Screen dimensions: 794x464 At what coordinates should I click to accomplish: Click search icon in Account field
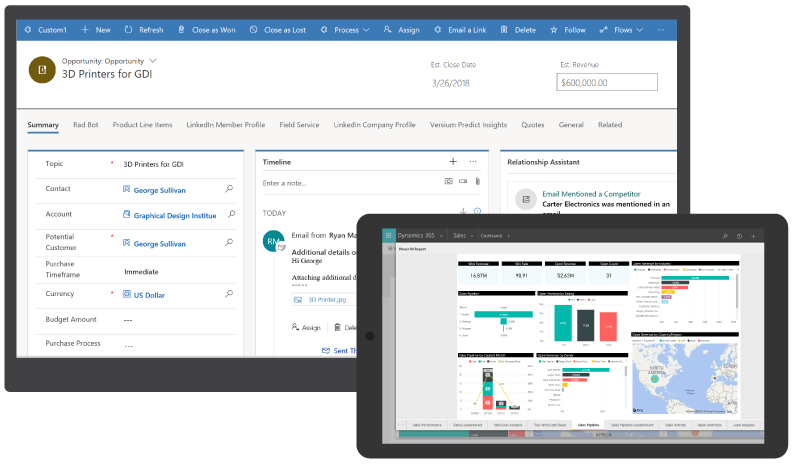click(x=231, y=214)
